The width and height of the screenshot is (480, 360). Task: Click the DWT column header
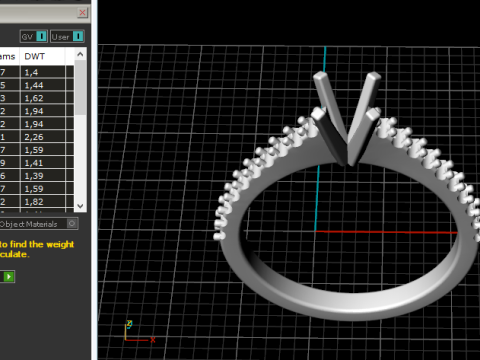(42, 56)
